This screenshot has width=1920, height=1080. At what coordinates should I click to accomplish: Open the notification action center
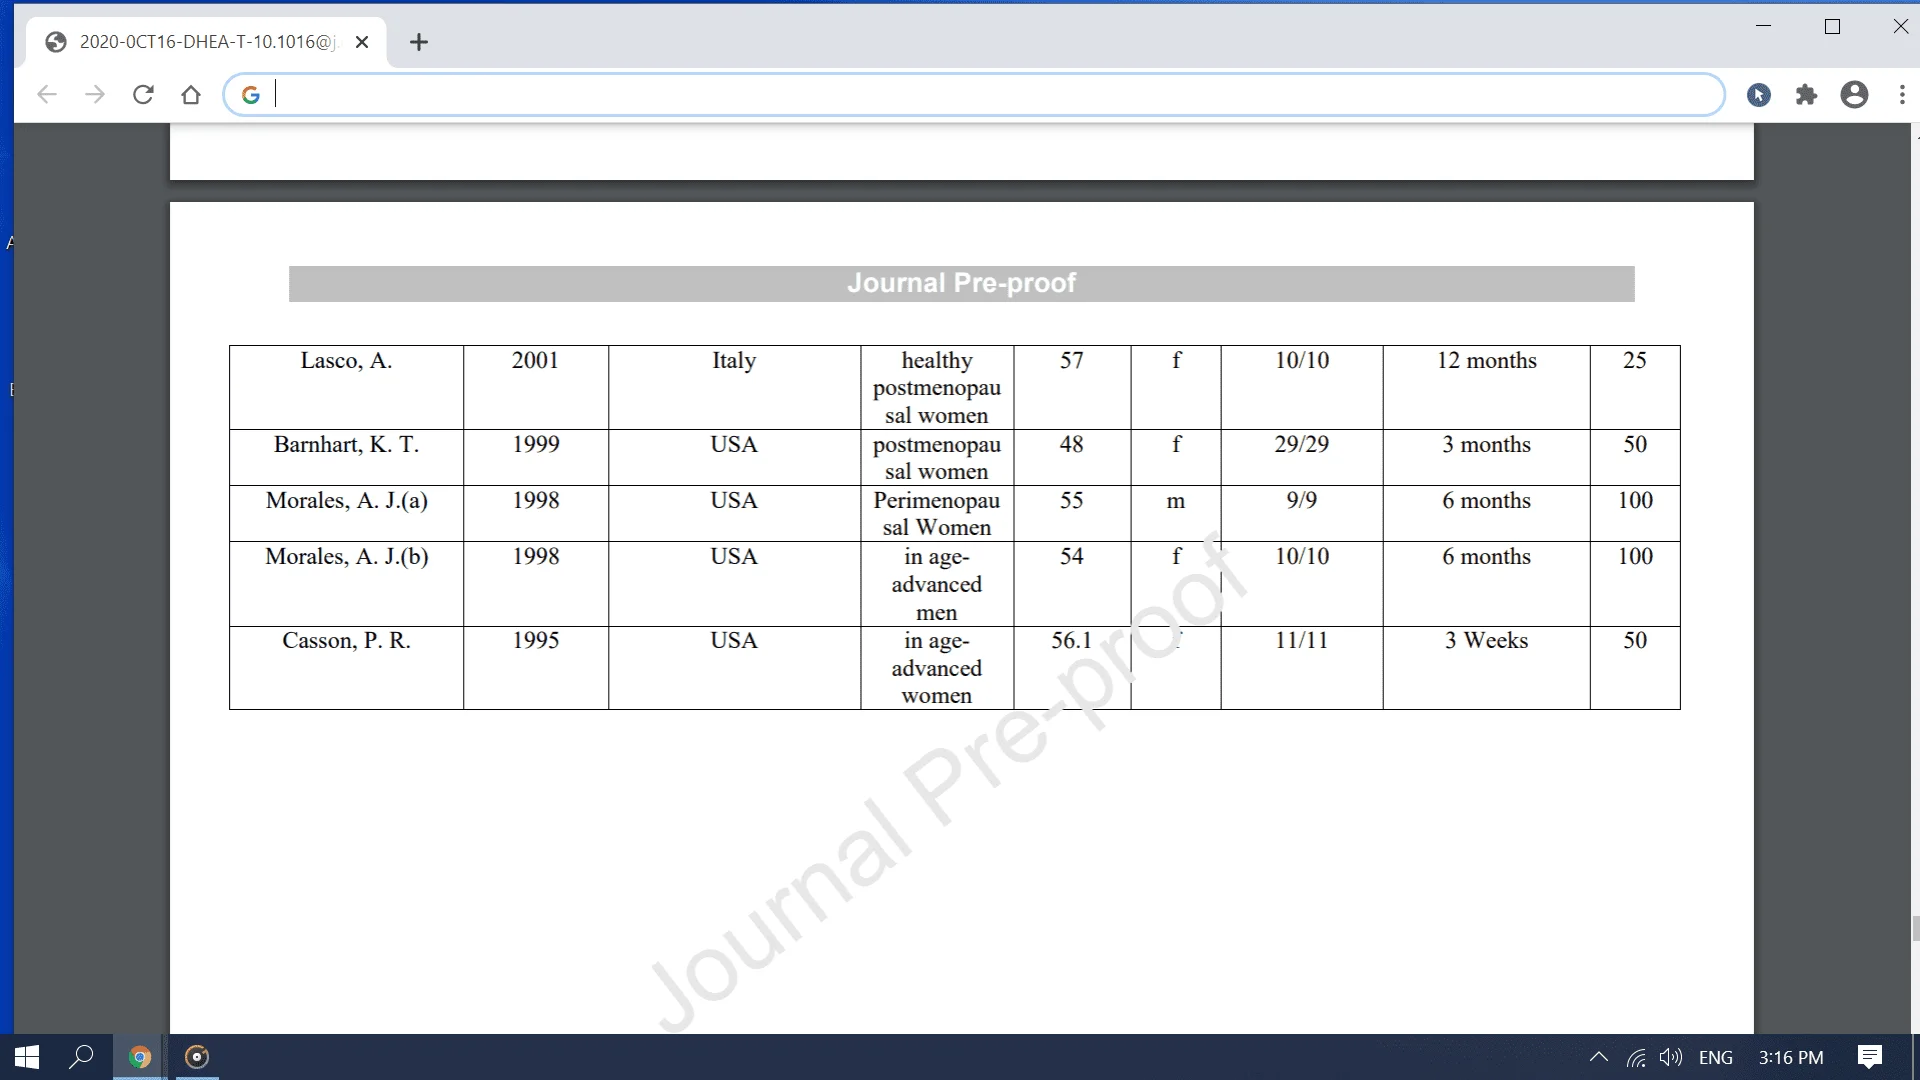tap(1870, 1057)
